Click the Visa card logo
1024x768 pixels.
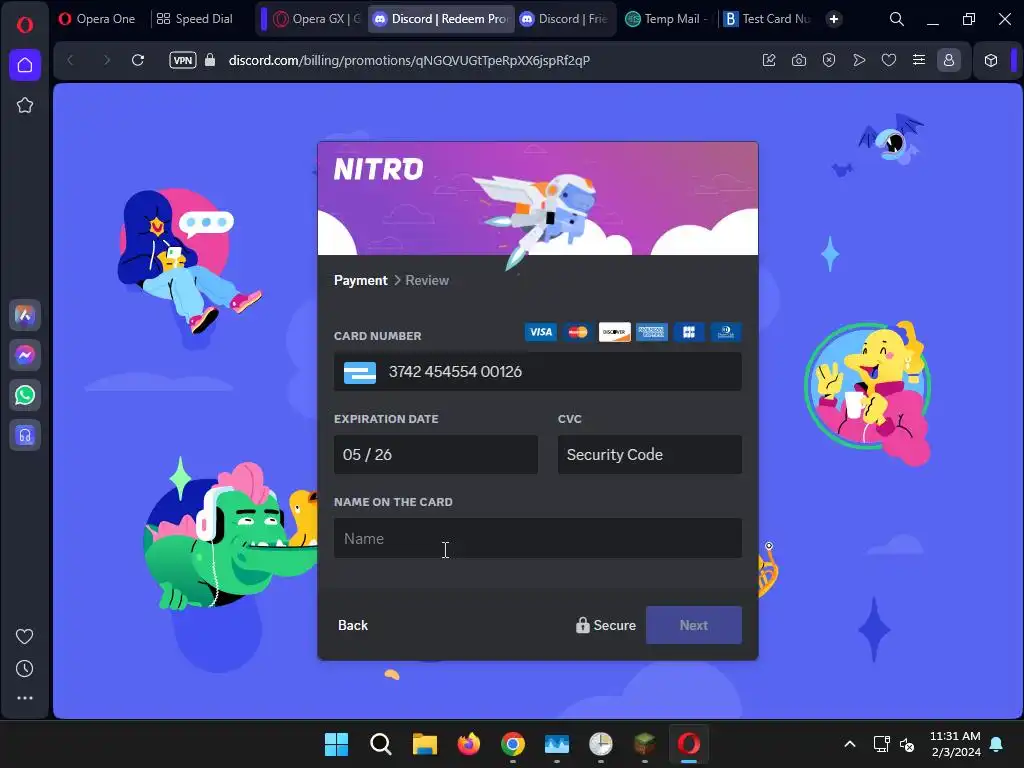[x=541, y=332]
